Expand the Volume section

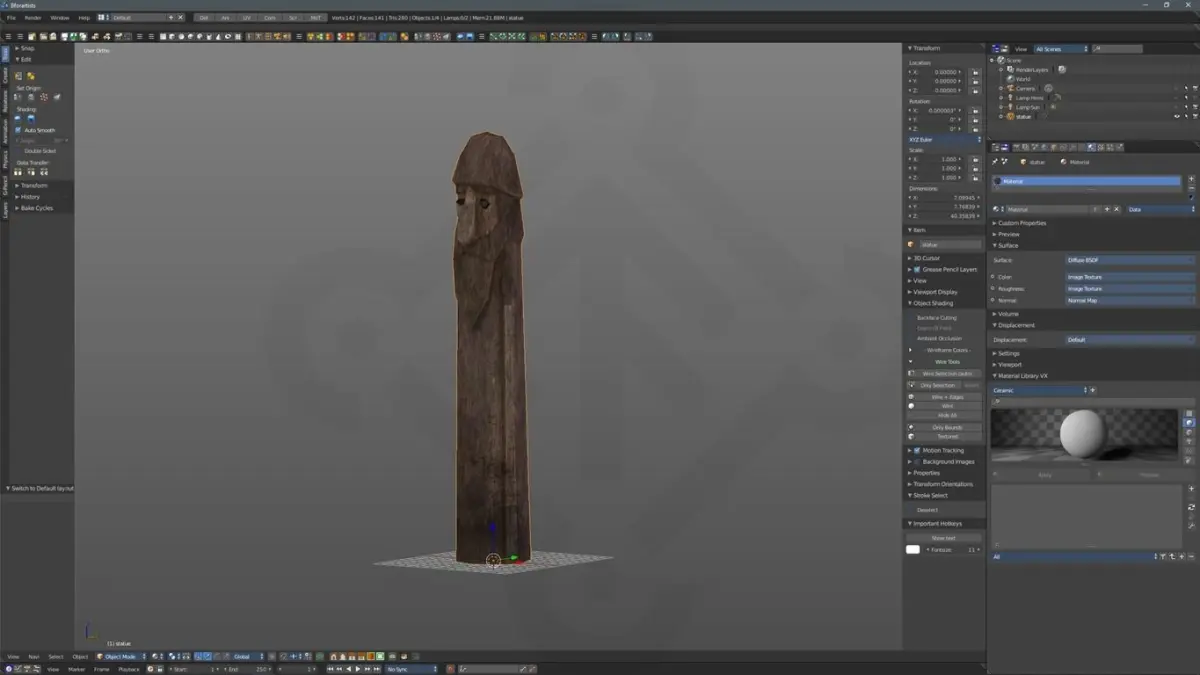point(1008,314)
